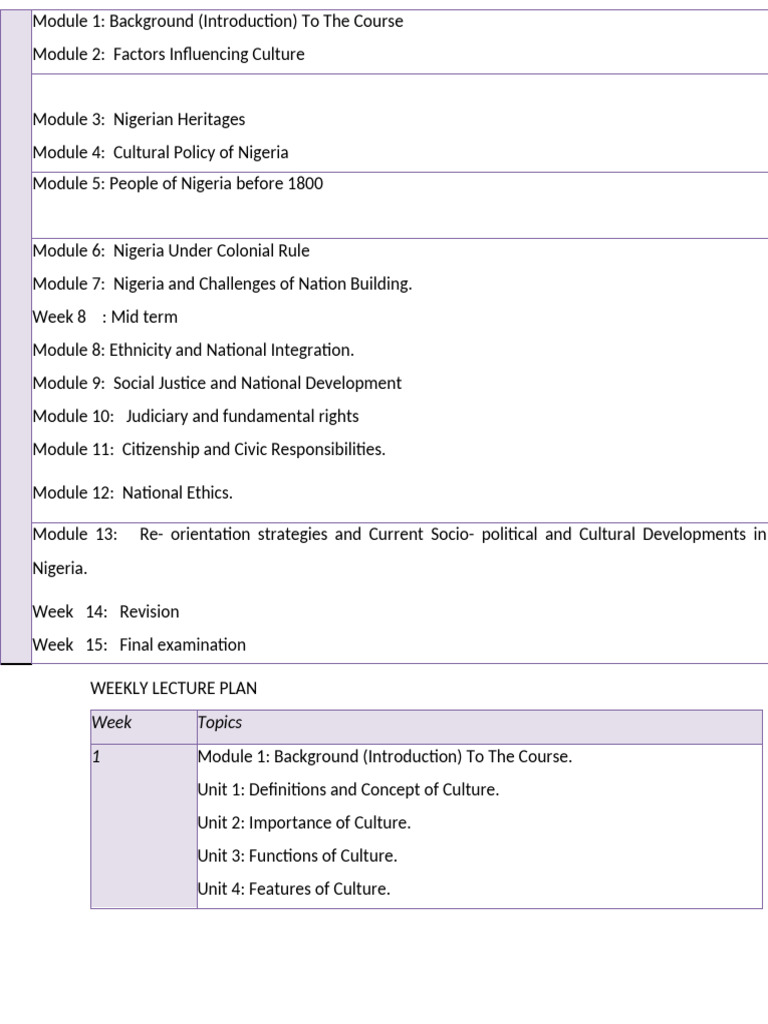Image resolution: width=768 pixels, height=1024 pixels.
Task: Click 'Module 9: Social Justice and National Development'
Action: (217, 383)
